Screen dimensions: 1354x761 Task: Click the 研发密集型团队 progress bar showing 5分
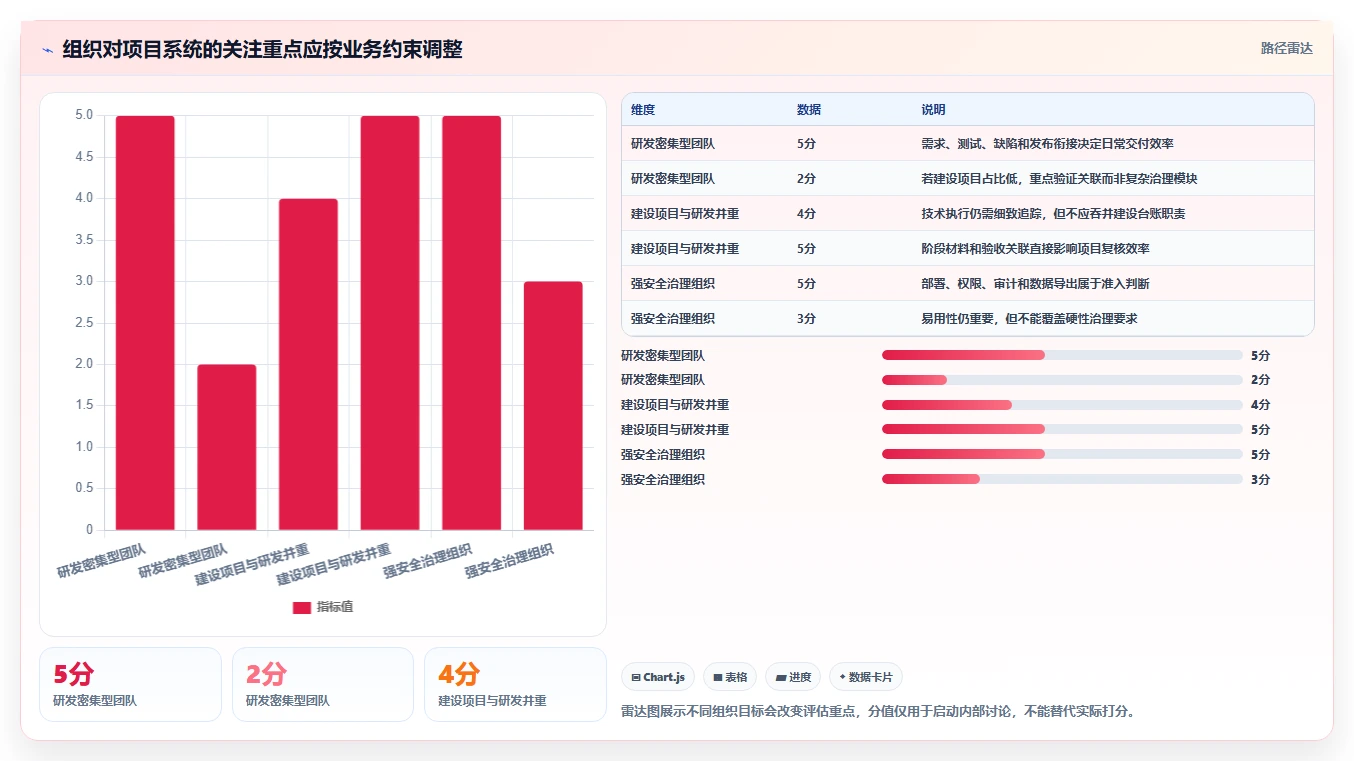tap(1062, 355)
